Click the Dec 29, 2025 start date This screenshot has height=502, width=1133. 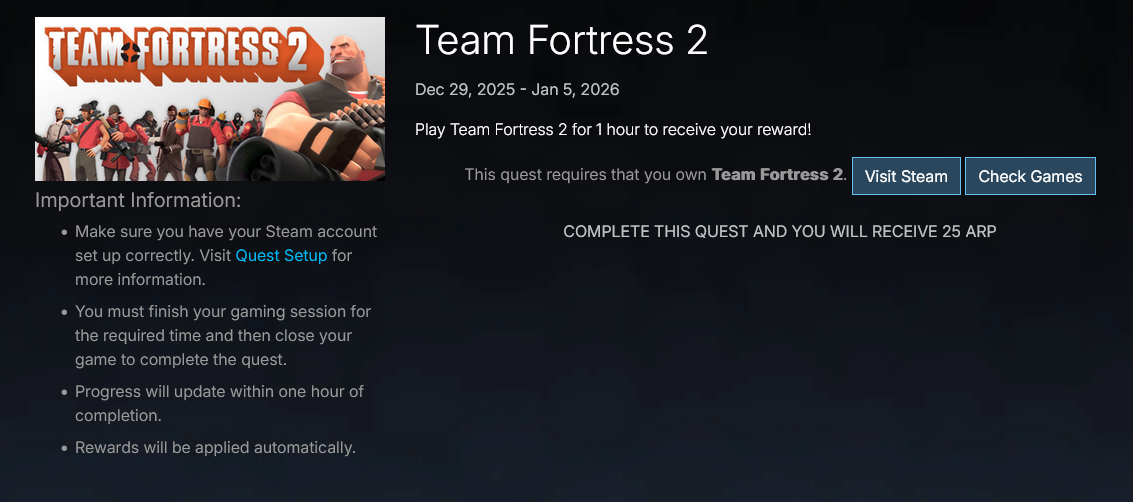[x=464, y=90]
